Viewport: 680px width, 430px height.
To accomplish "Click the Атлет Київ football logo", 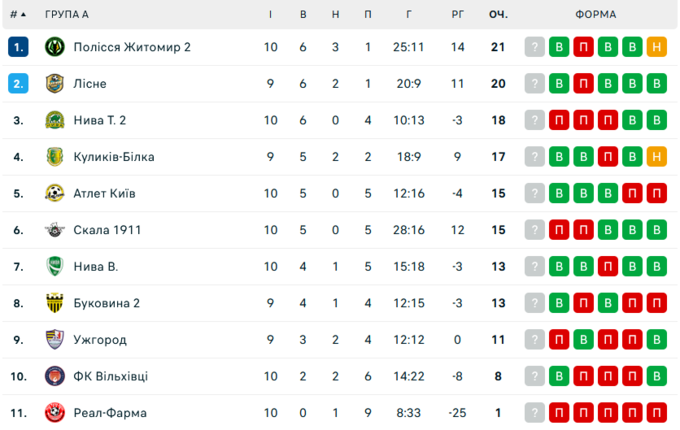I will coord(54,193).
